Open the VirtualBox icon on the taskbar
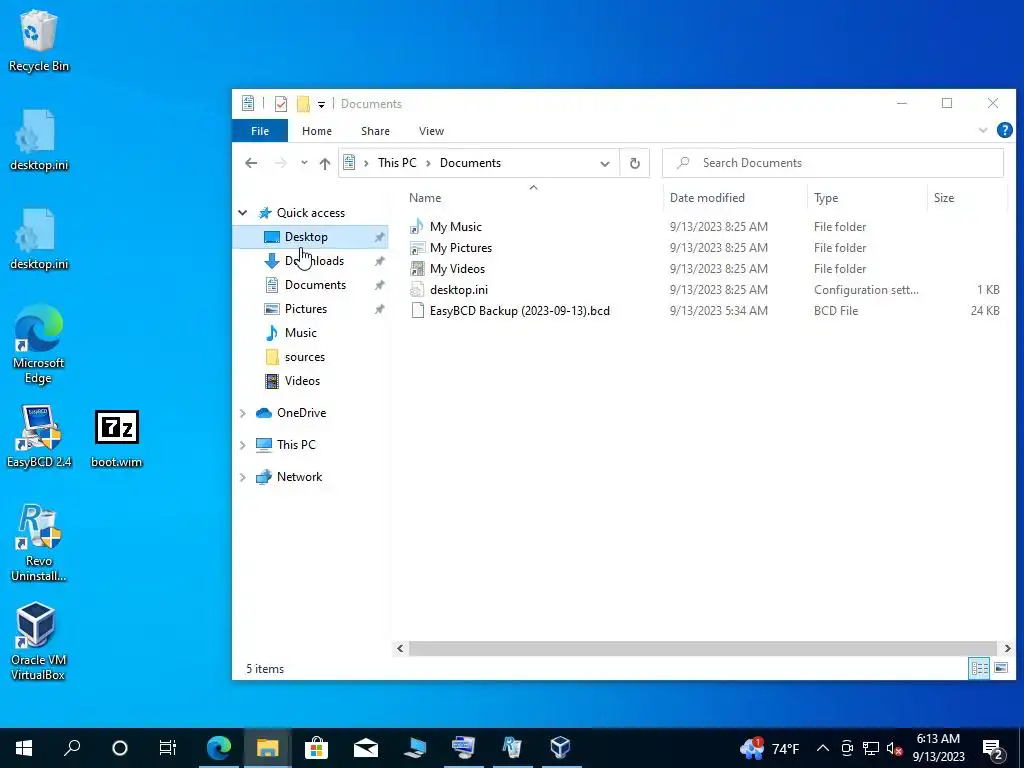Screen dimensions: 1024x768 pos(560,748)
